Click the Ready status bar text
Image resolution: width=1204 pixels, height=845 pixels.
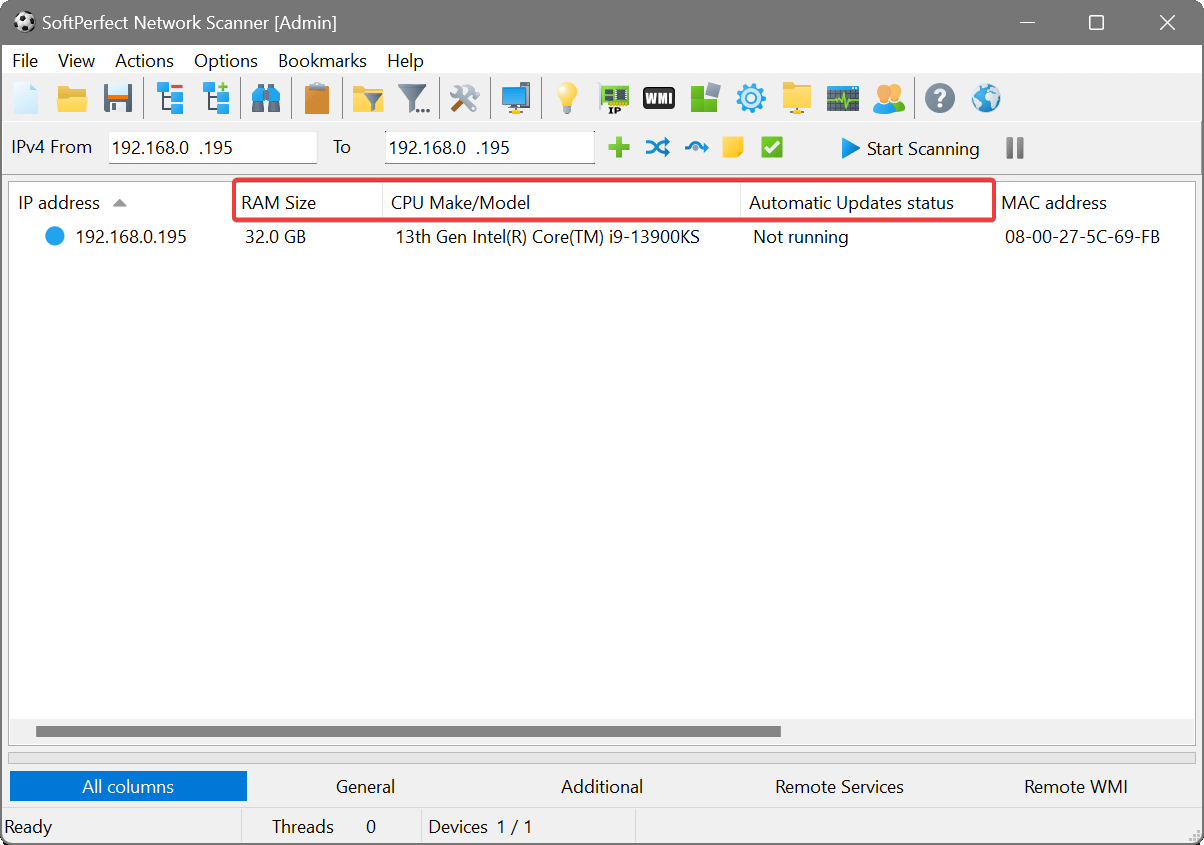28,827
